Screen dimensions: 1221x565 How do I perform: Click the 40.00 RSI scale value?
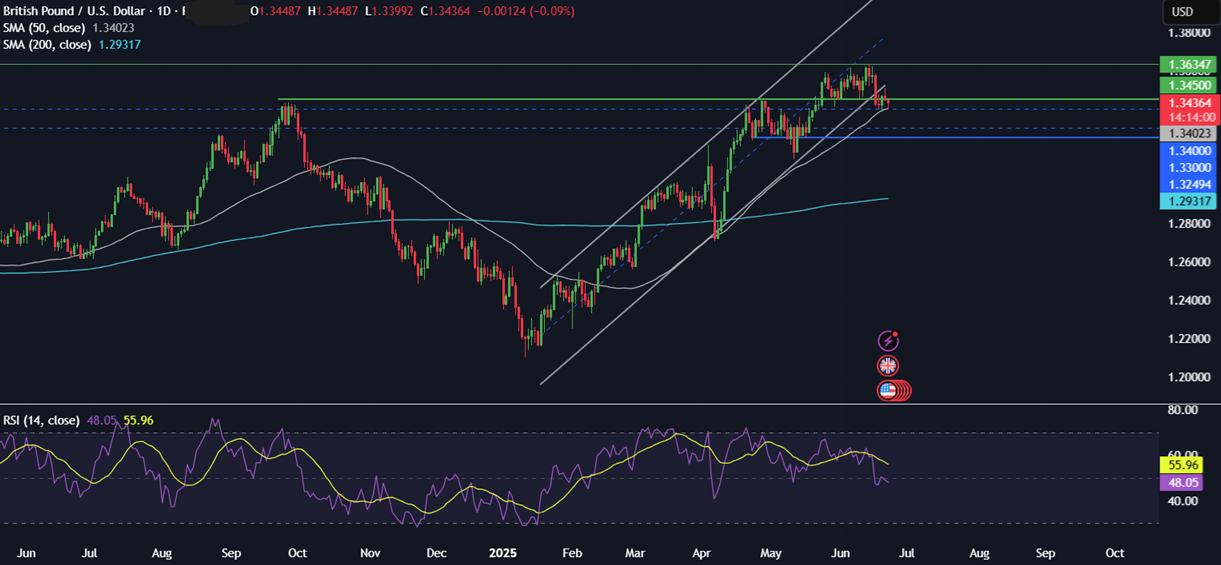(1183, 501)
